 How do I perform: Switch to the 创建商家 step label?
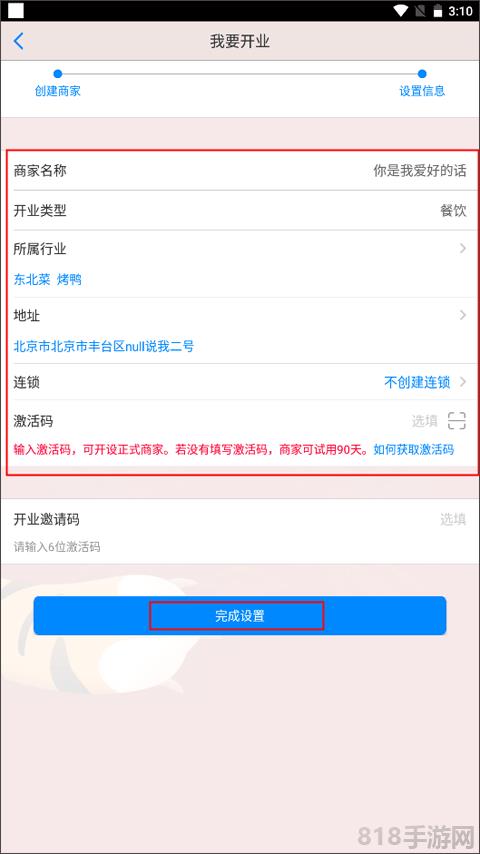click(x=58, y=90)
